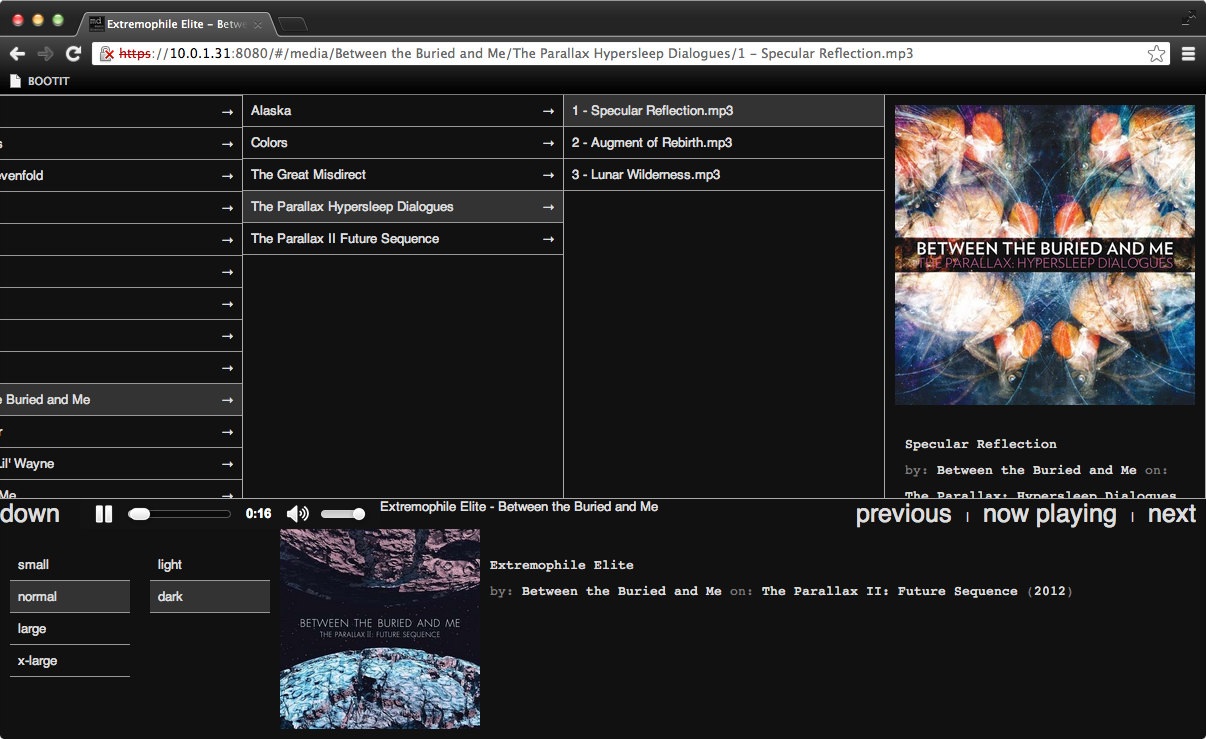The height and width of the screenshot is (739, 1206).
Task: Expand the Buried and Me artist arrow
Action: point(228,400)
